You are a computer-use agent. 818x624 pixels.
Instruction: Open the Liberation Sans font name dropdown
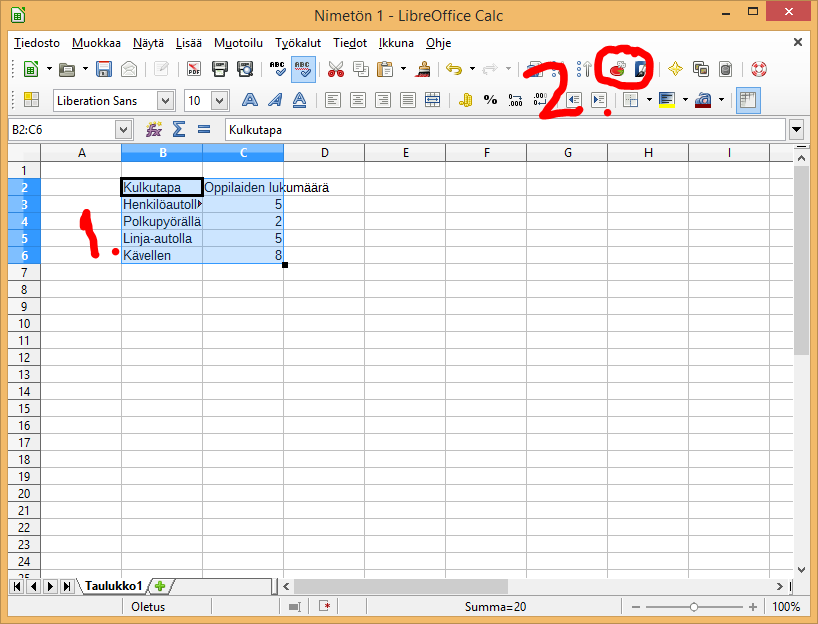(x=165, y=100)
